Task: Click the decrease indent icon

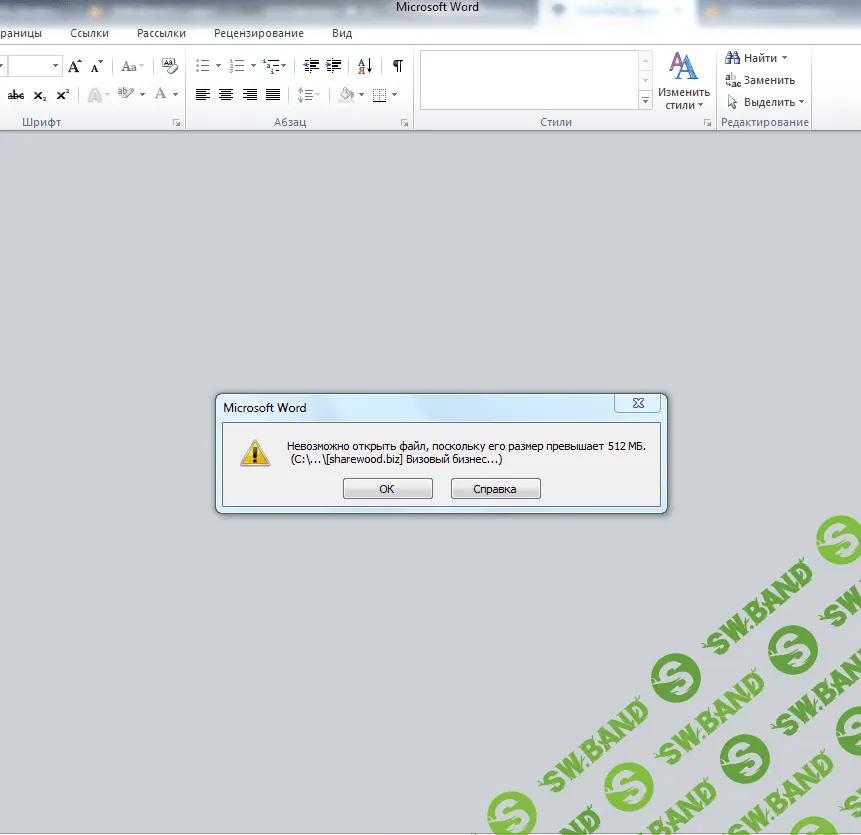Action: pyautogui.click(x=310, y=66)
